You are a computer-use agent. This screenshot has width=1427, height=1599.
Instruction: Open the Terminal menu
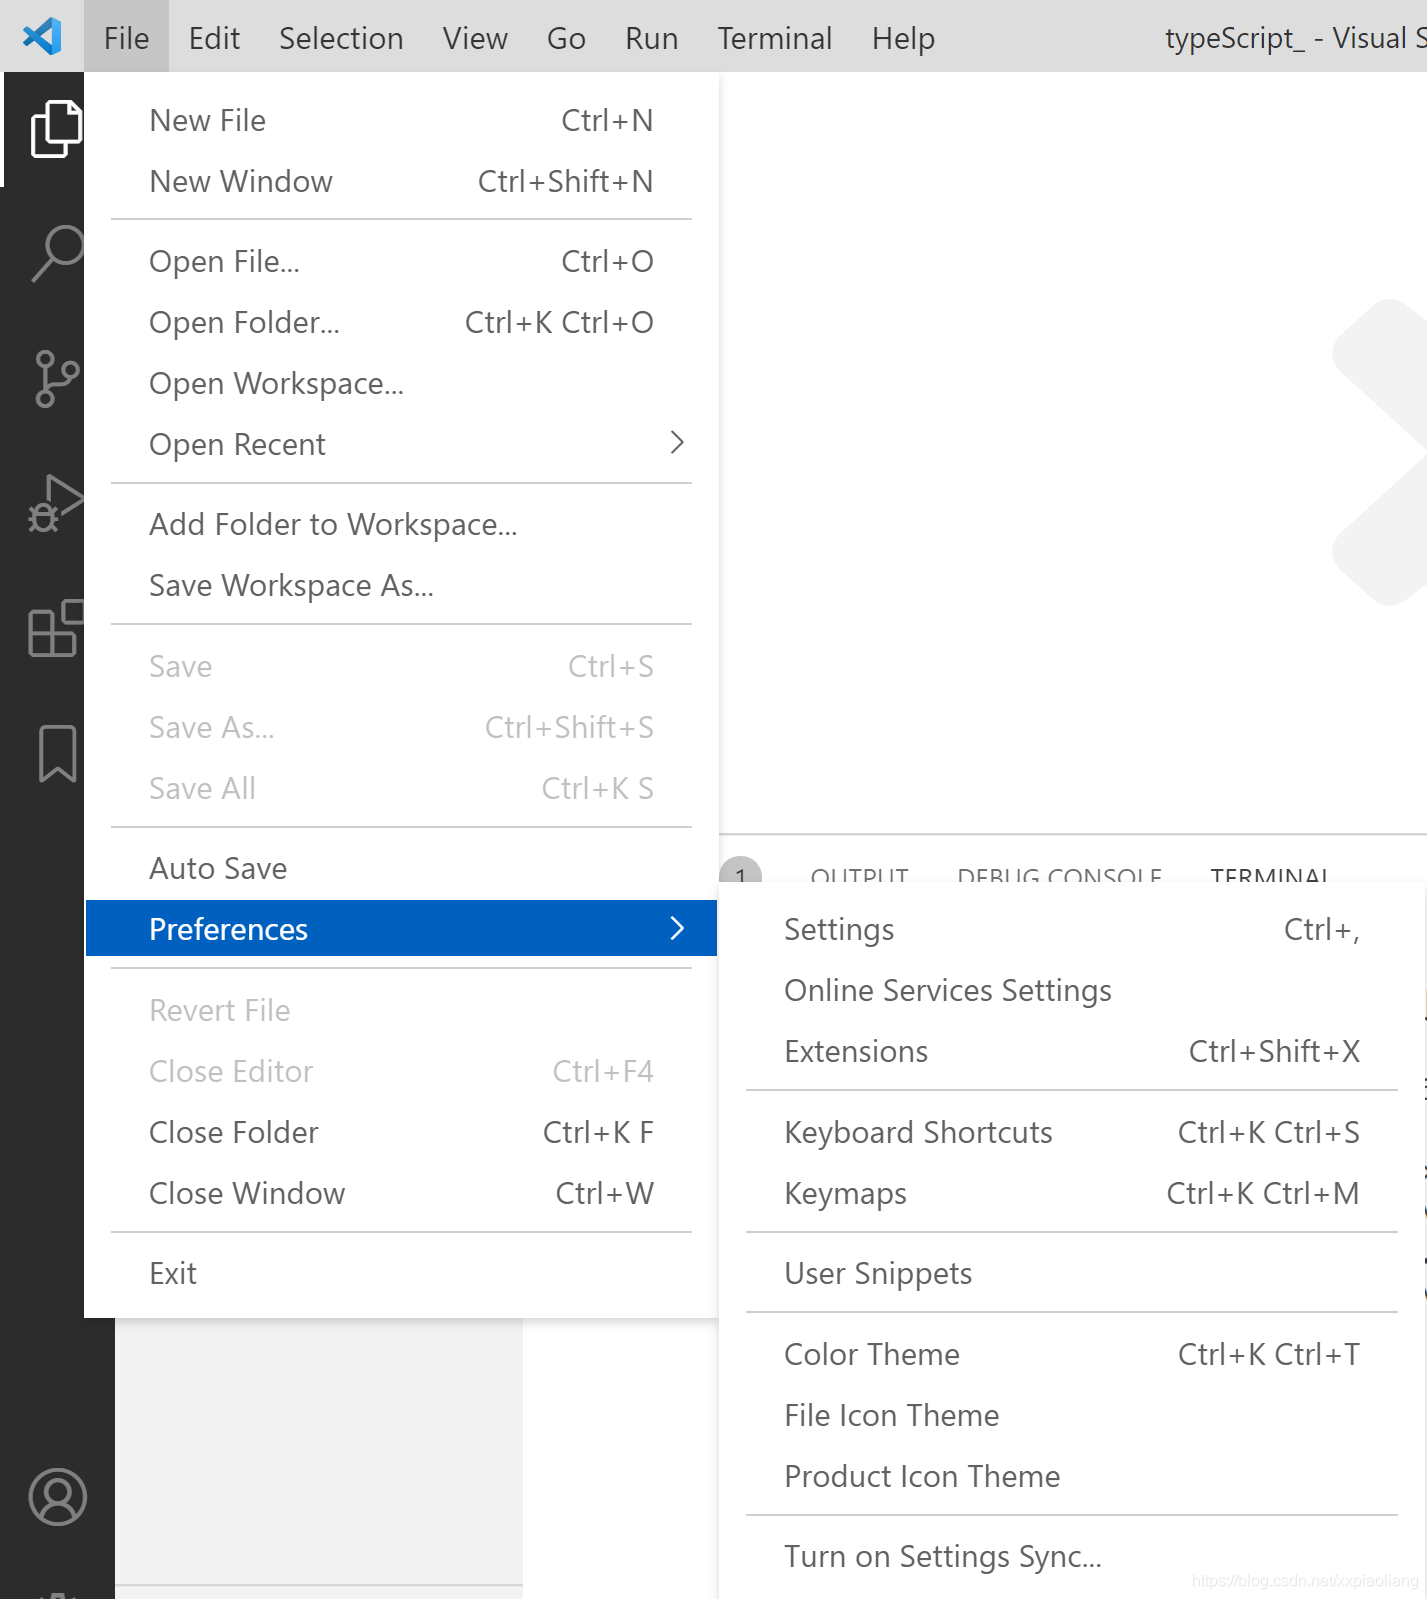(775, 38)
